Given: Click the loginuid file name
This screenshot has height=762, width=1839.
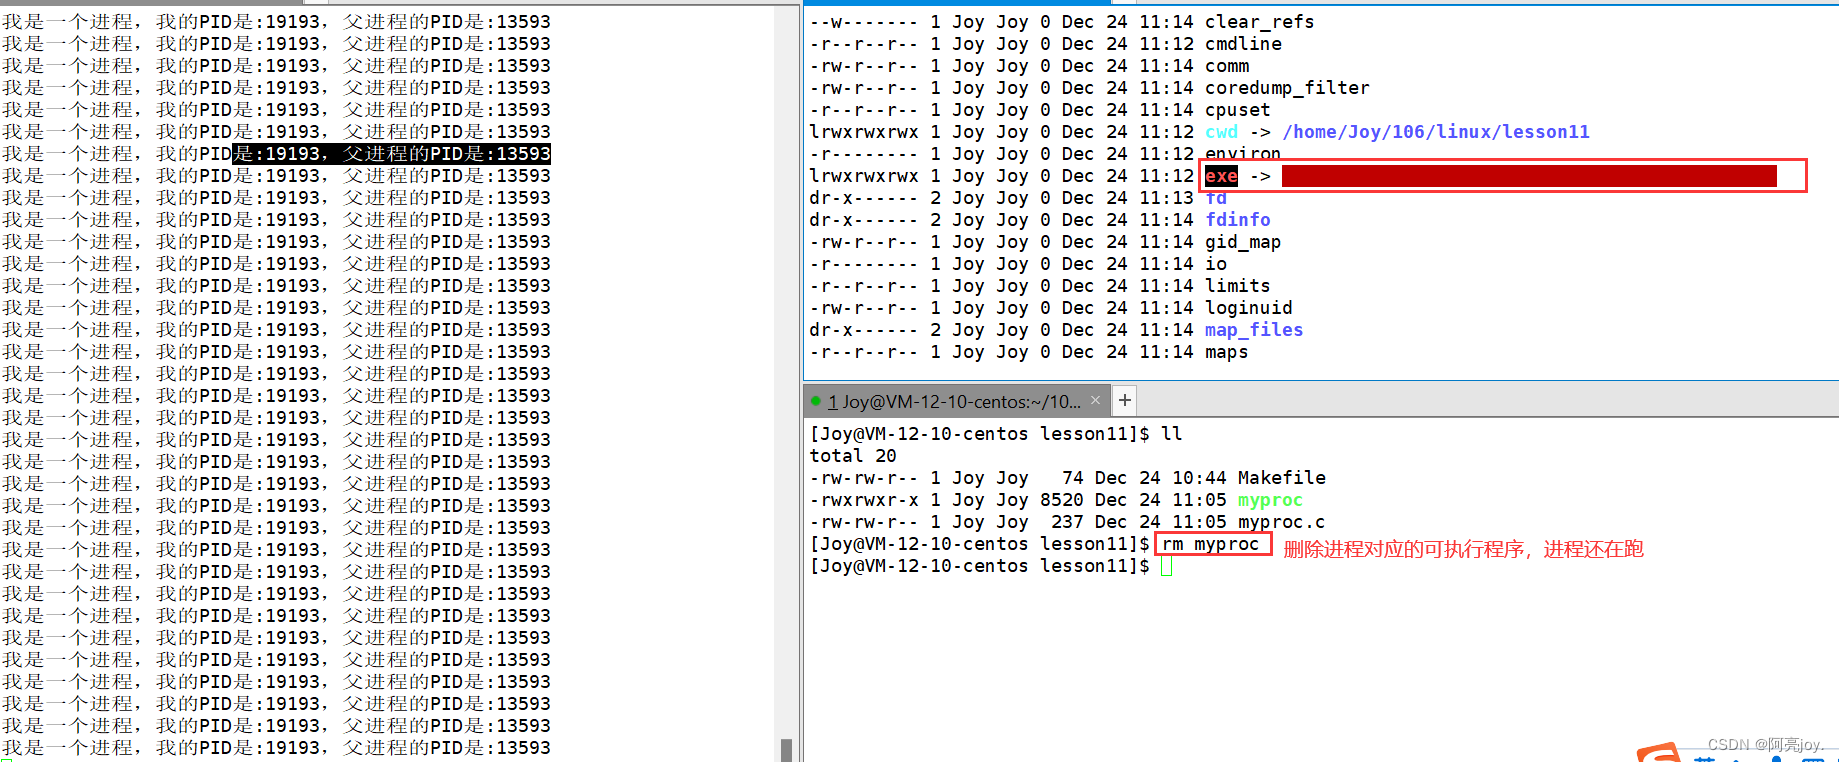Looking at the screenshot, I should point(1248,307).
